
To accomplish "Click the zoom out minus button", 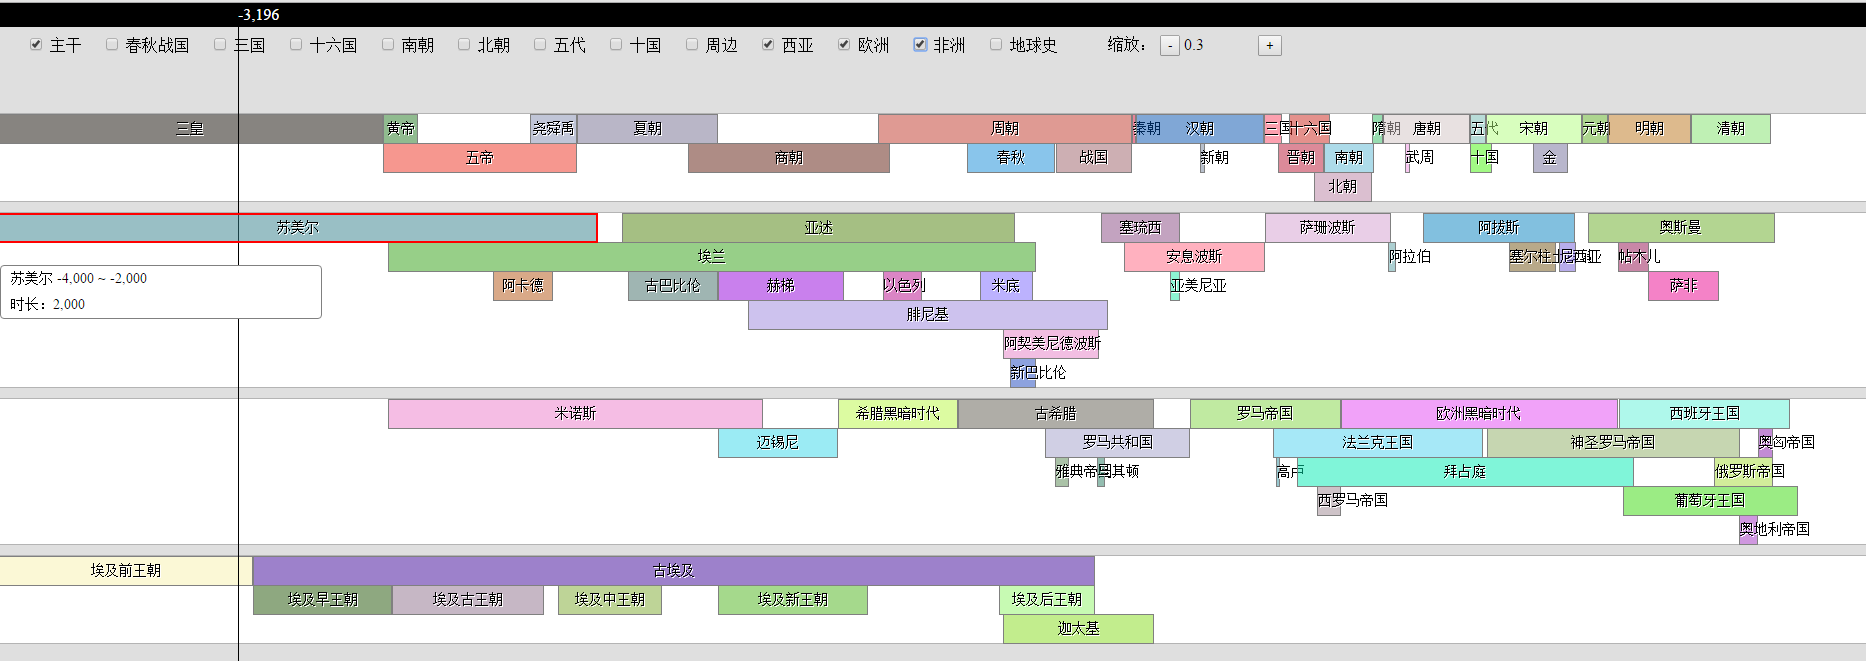I will (x=1169, y=46).
